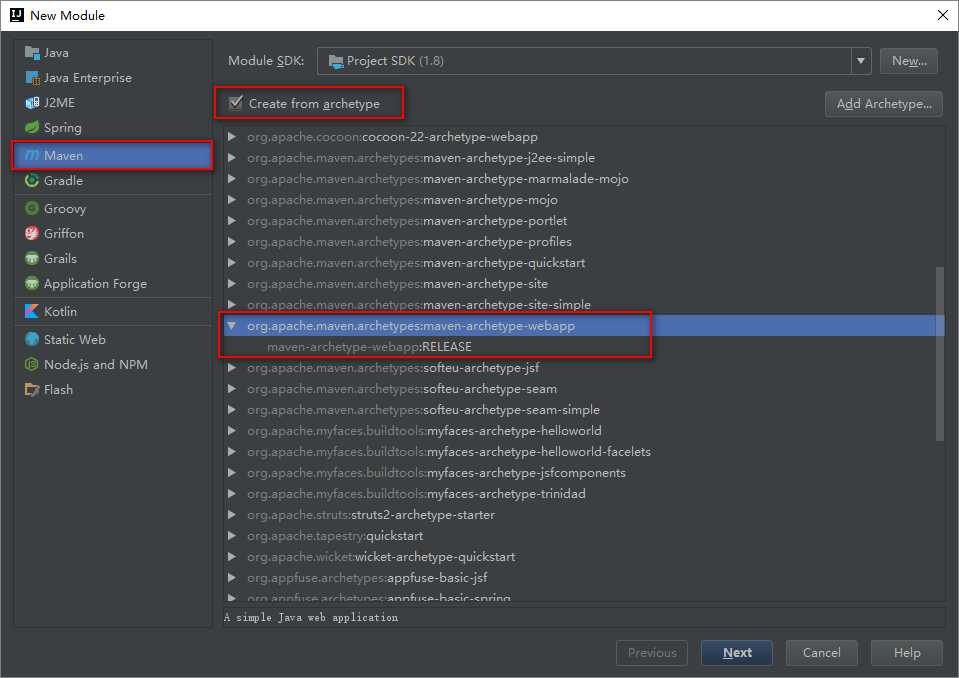The width and height of the screenshot is (959, 678).
Task: Click the Next button
Action: pyautogui.click(x=736, y=652)
